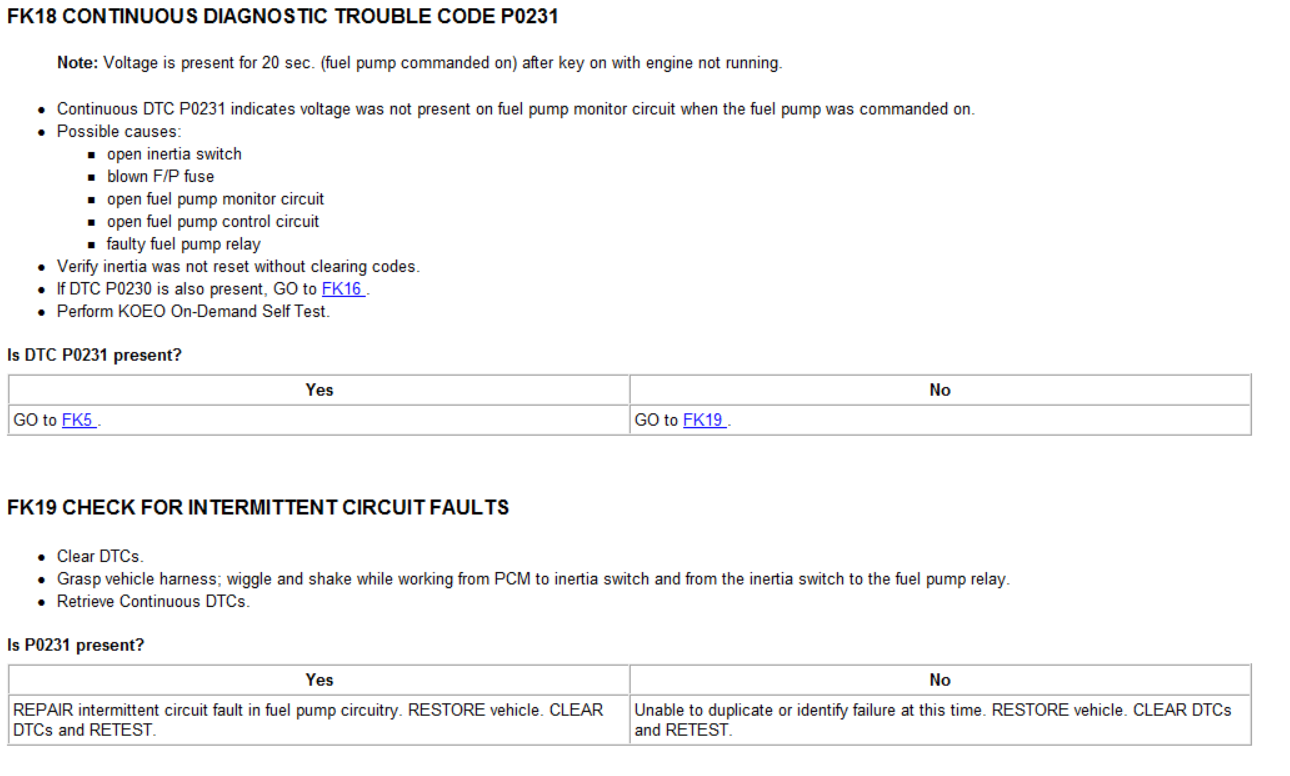Click 'open fuel pump monitor circuit' item
The height and width of the screenshot is (776, 1290).
point(215,199)
